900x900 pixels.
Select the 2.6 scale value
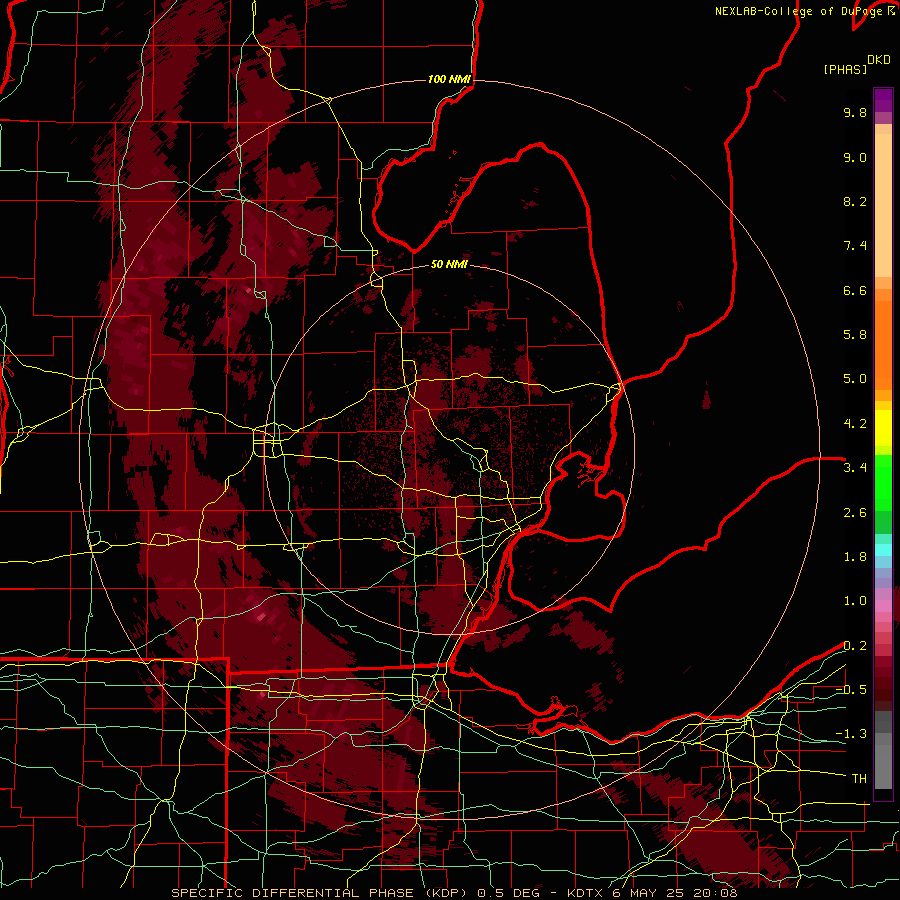point(855,513)
